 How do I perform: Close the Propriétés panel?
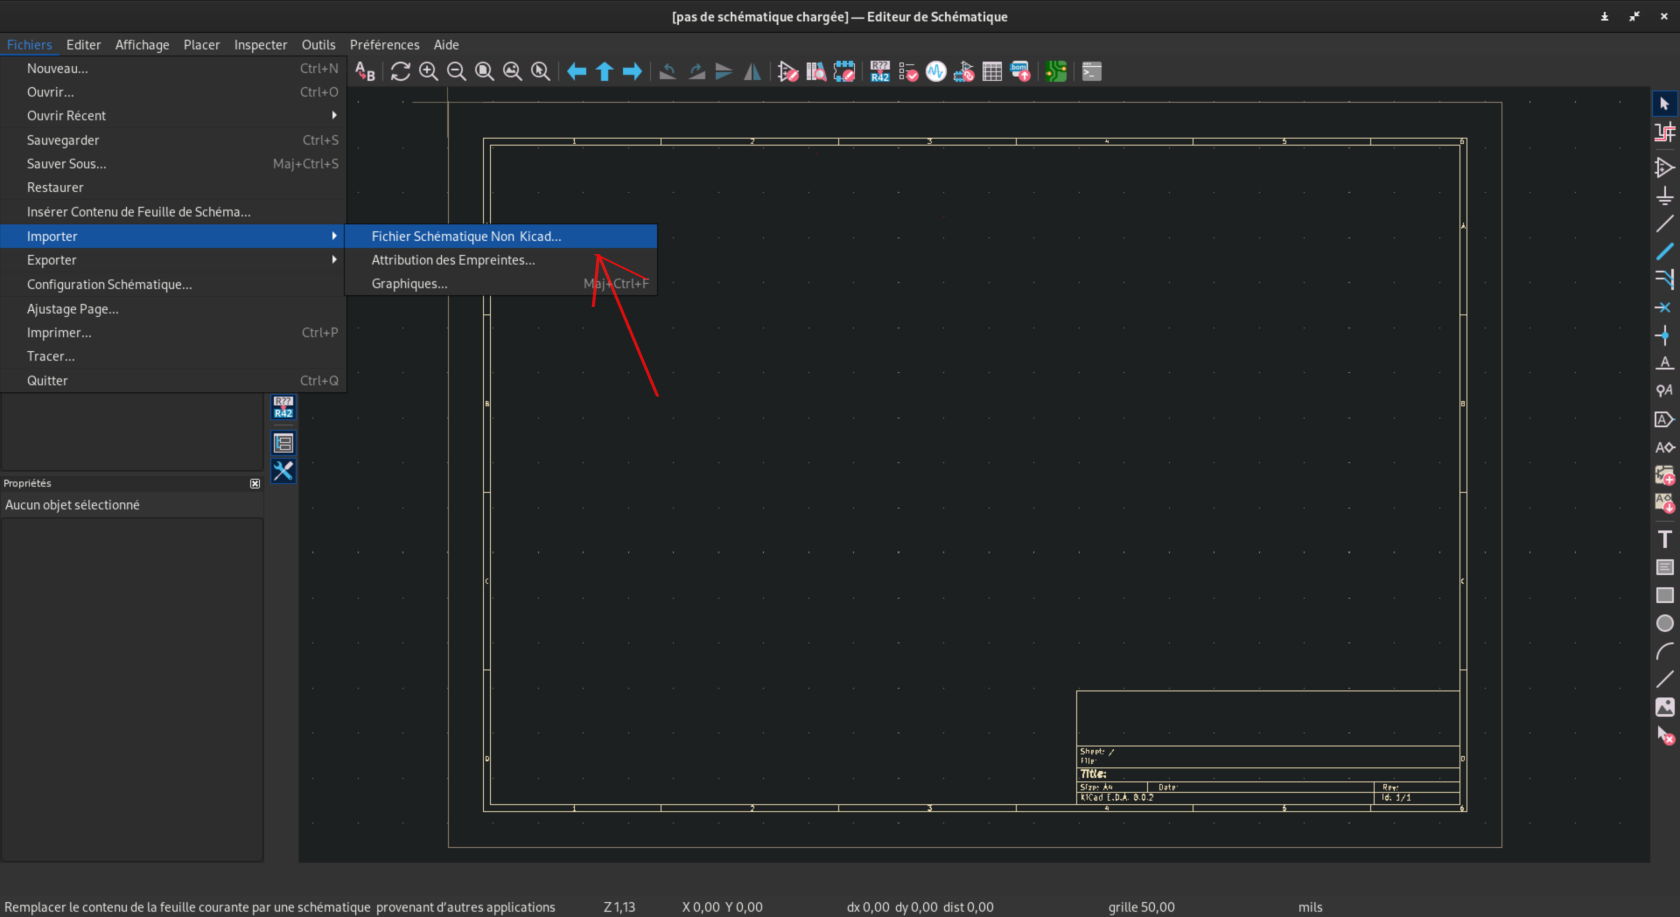[255, 483]
